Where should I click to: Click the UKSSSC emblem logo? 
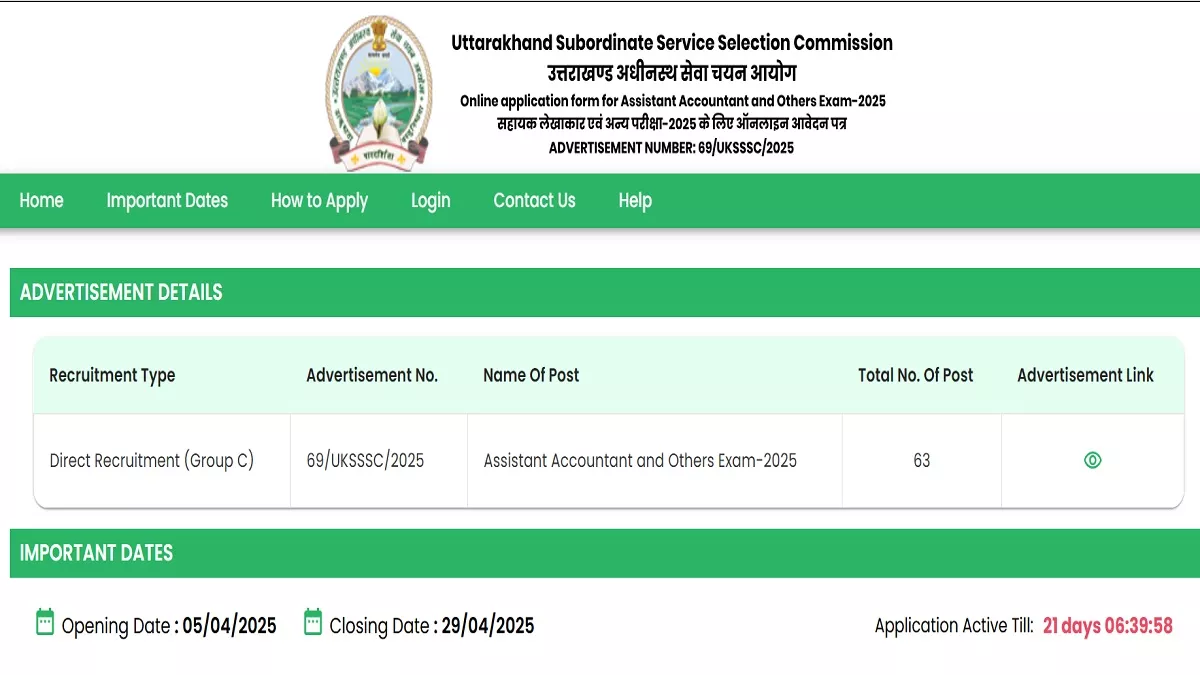tap(379, 93)
